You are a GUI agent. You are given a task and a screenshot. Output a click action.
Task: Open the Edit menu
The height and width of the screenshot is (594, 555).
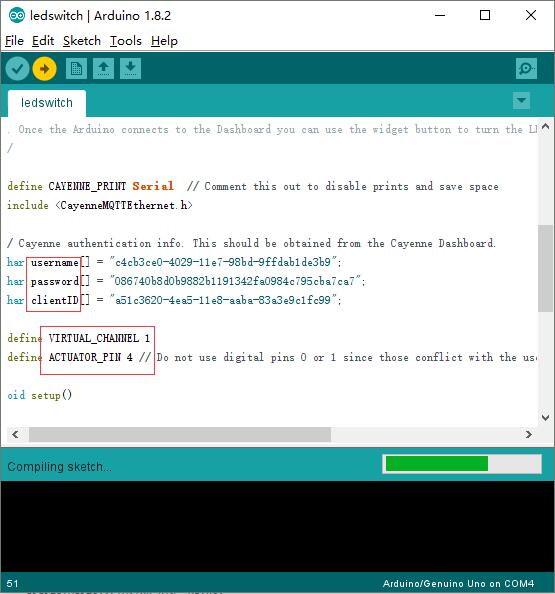[x=43, y=41]
